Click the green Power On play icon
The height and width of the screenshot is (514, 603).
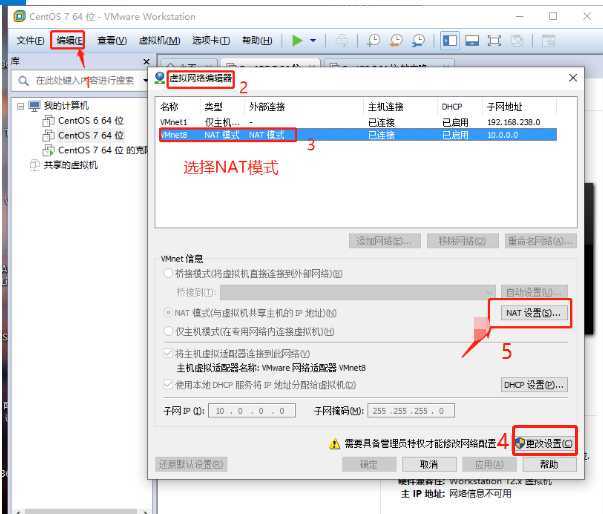(297, 40)
